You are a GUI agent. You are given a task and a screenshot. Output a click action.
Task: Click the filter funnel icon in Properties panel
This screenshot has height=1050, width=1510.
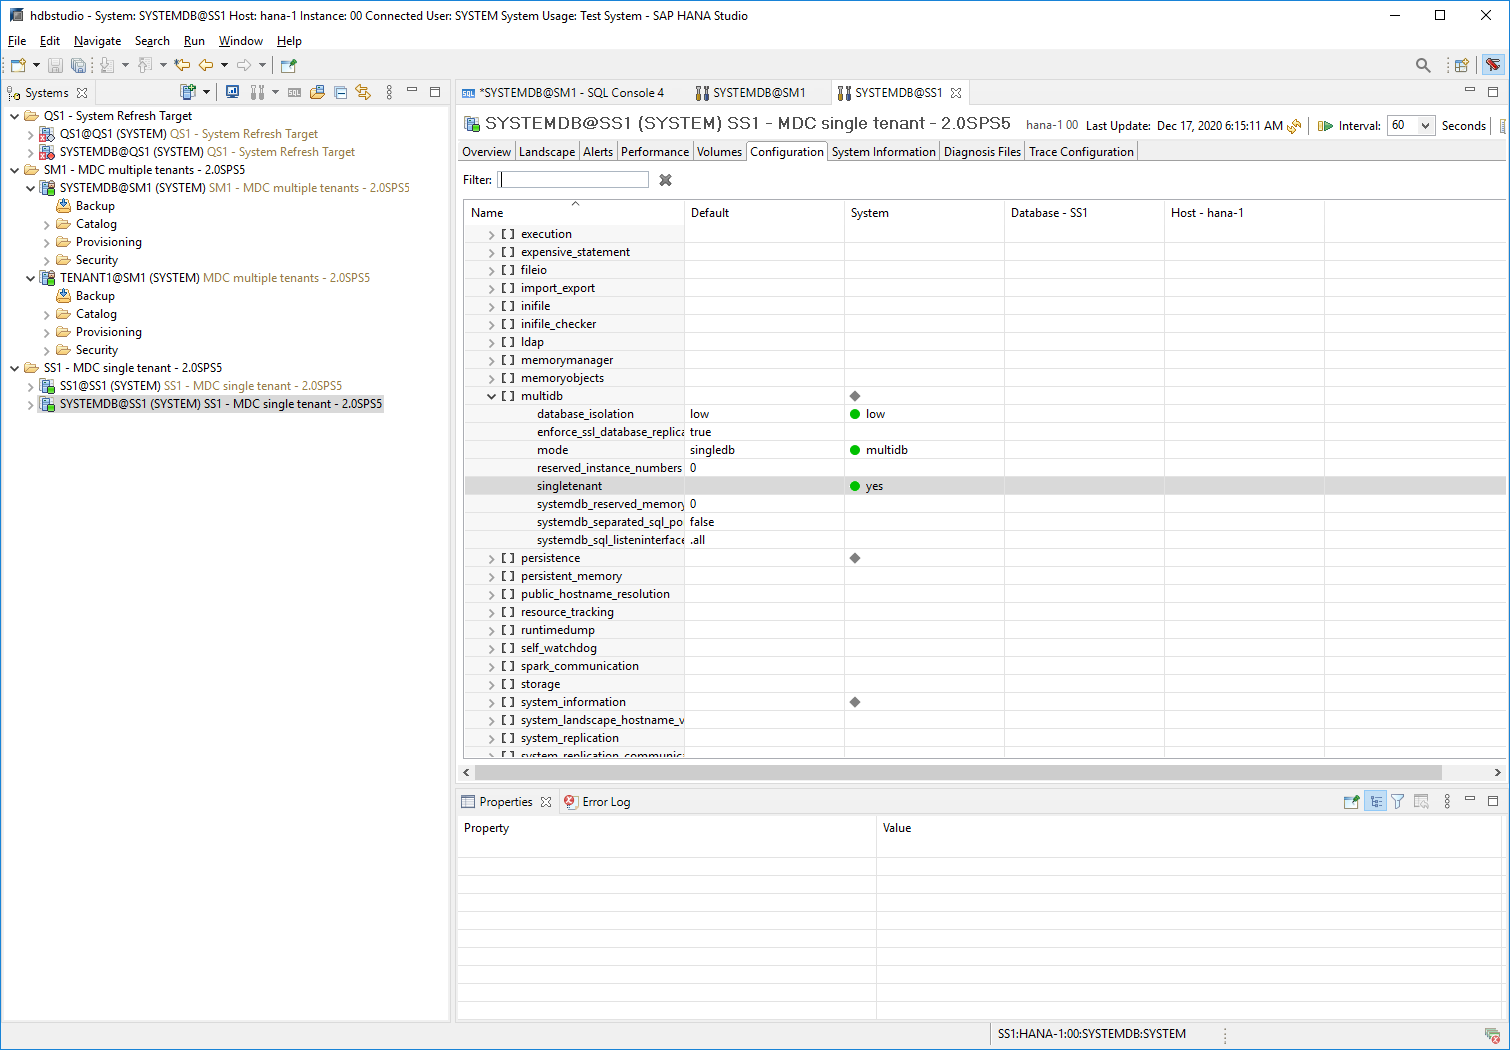(x=1398, y=802)
